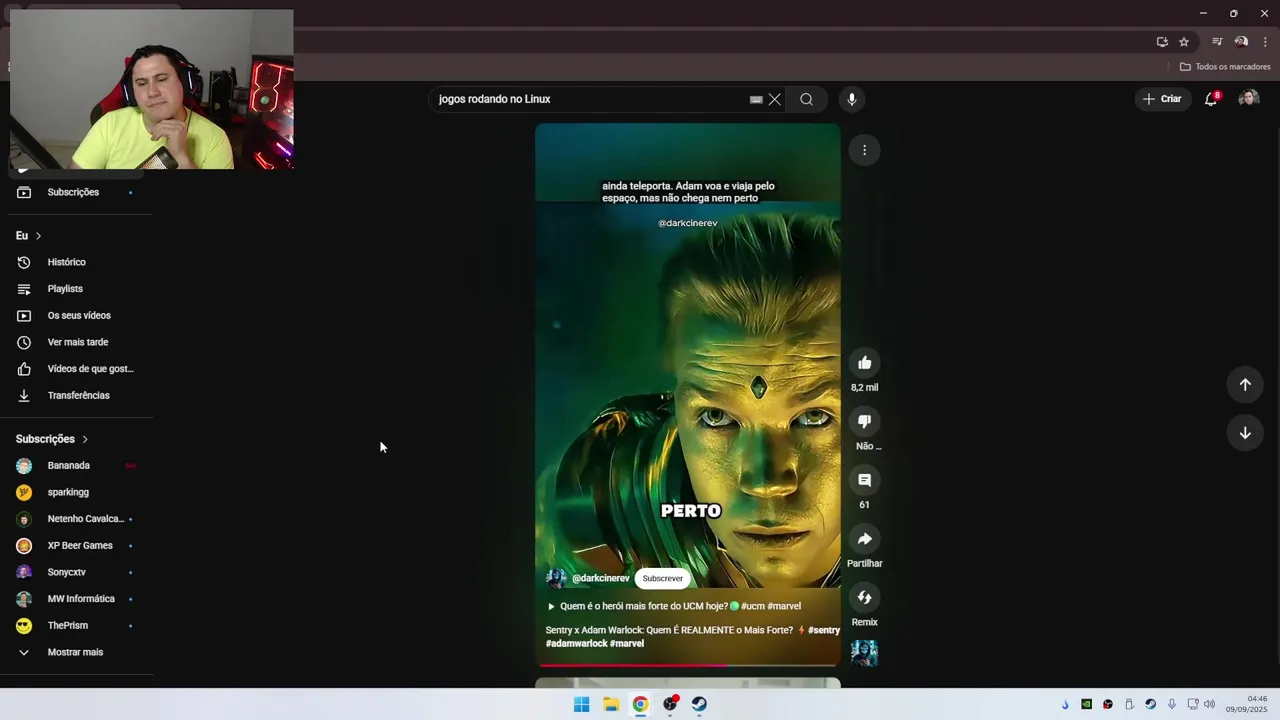Subscribe to @darkcinerev with Subscrever
This screenshot has width=1280, height=720.
coord(662,579)
